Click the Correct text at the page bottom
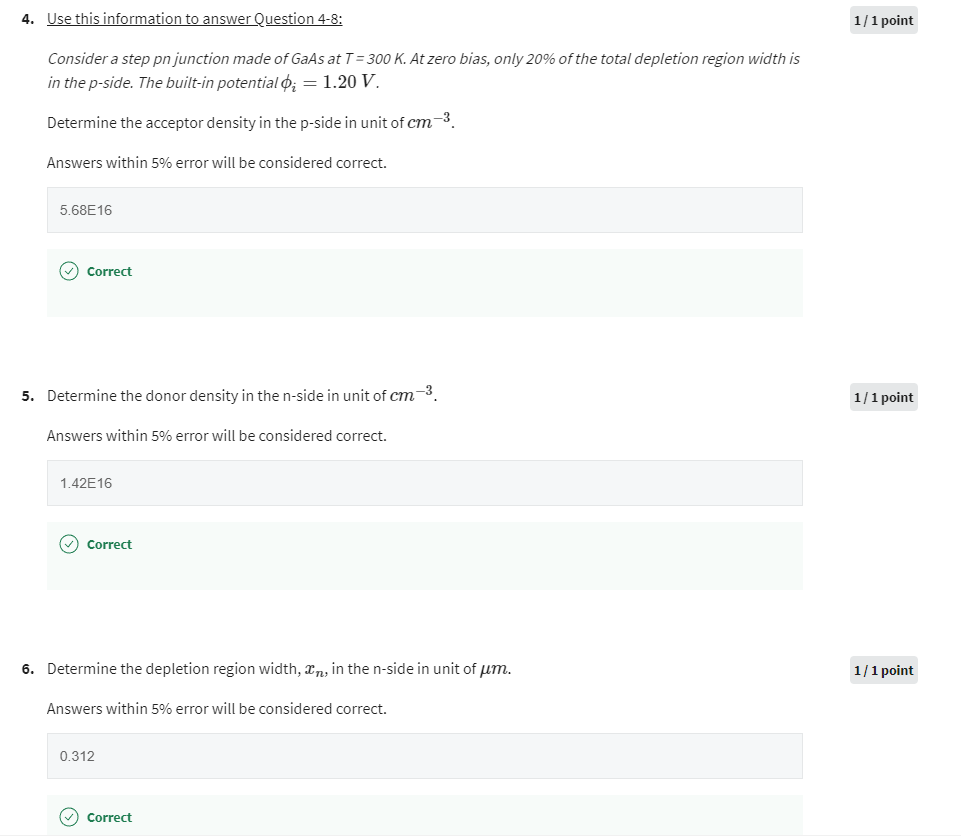The image size is (961, 836). 107,817
